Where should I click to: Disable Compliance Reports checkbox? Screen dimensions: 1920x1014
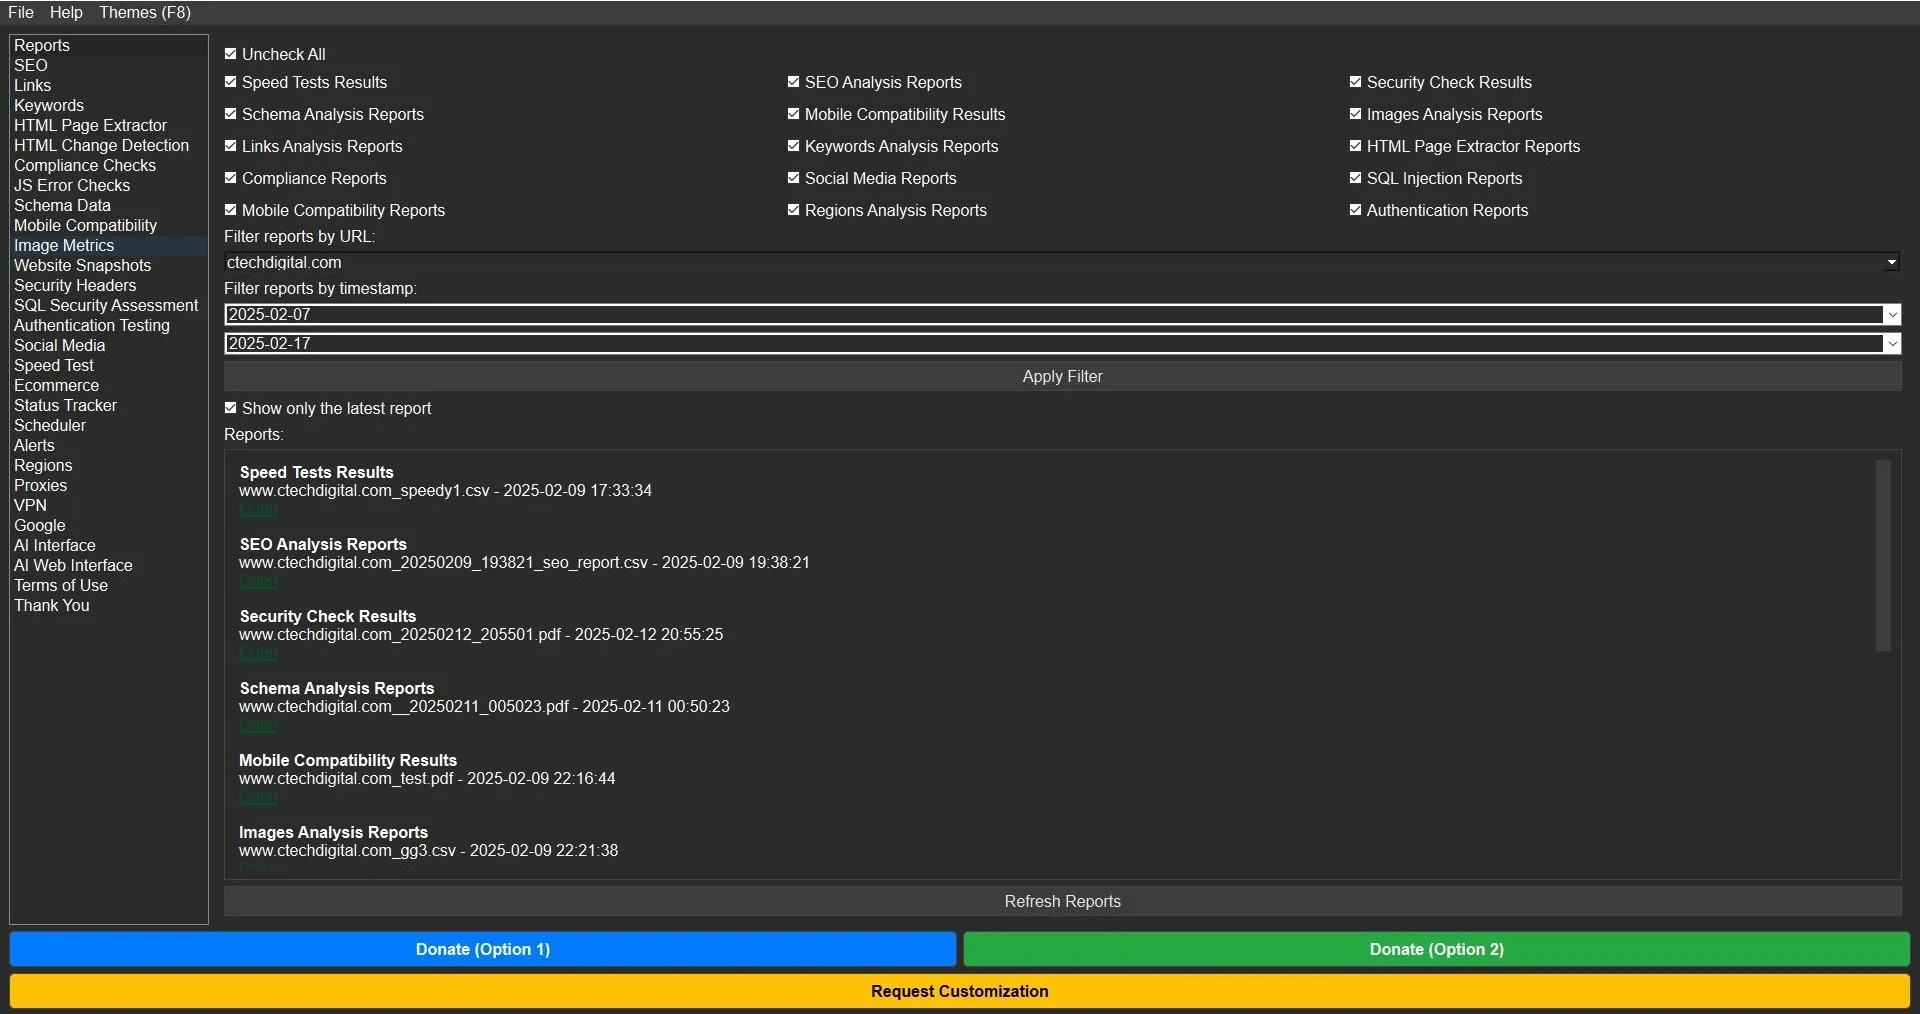231,178
